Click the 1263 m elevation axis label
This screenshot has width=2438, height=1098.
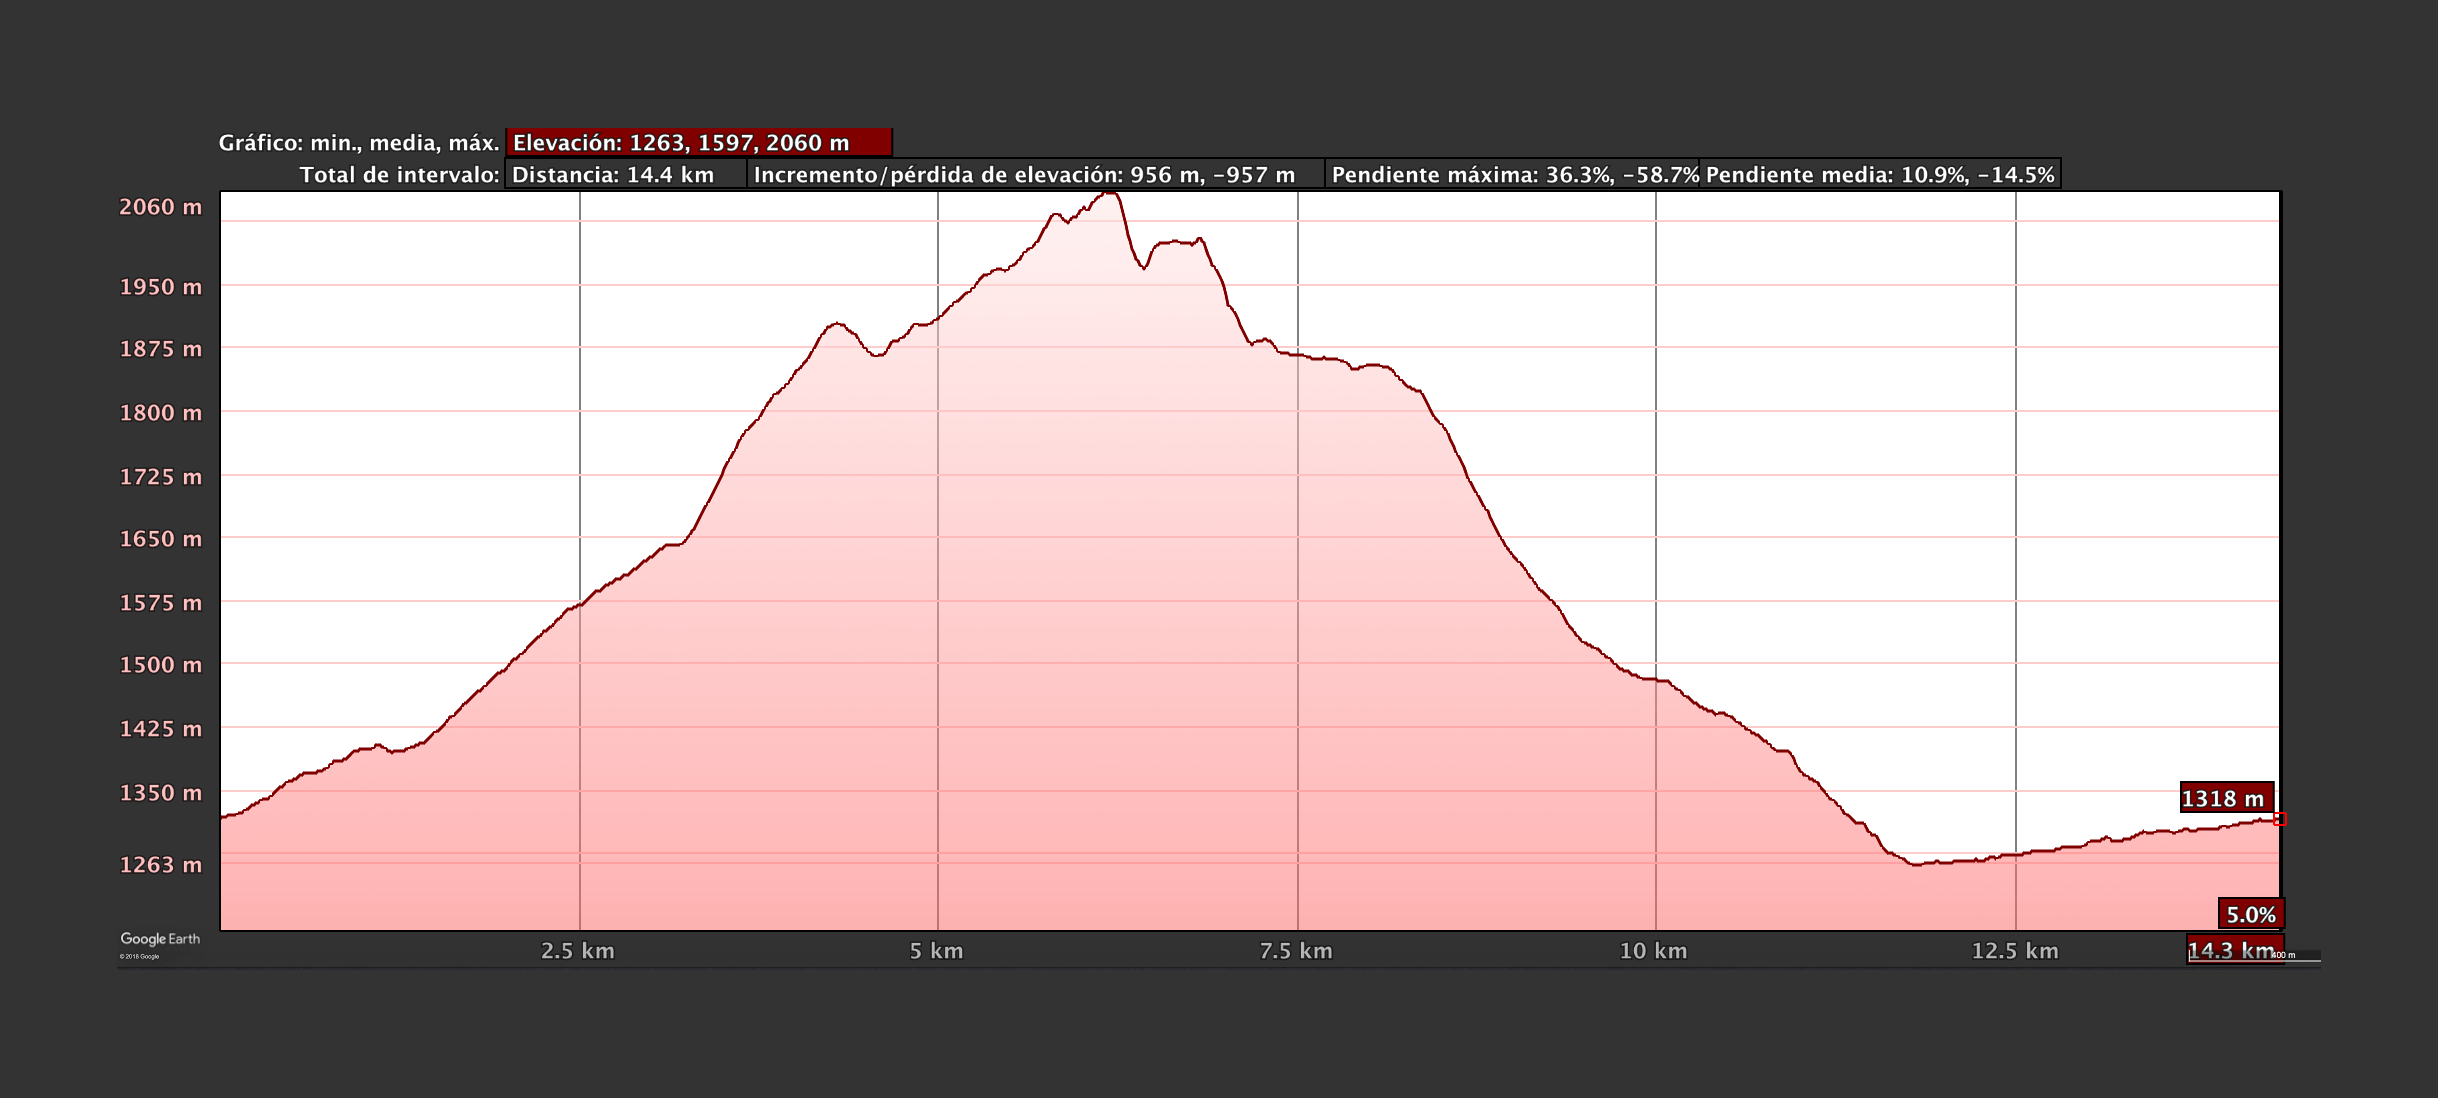(161, 865)
